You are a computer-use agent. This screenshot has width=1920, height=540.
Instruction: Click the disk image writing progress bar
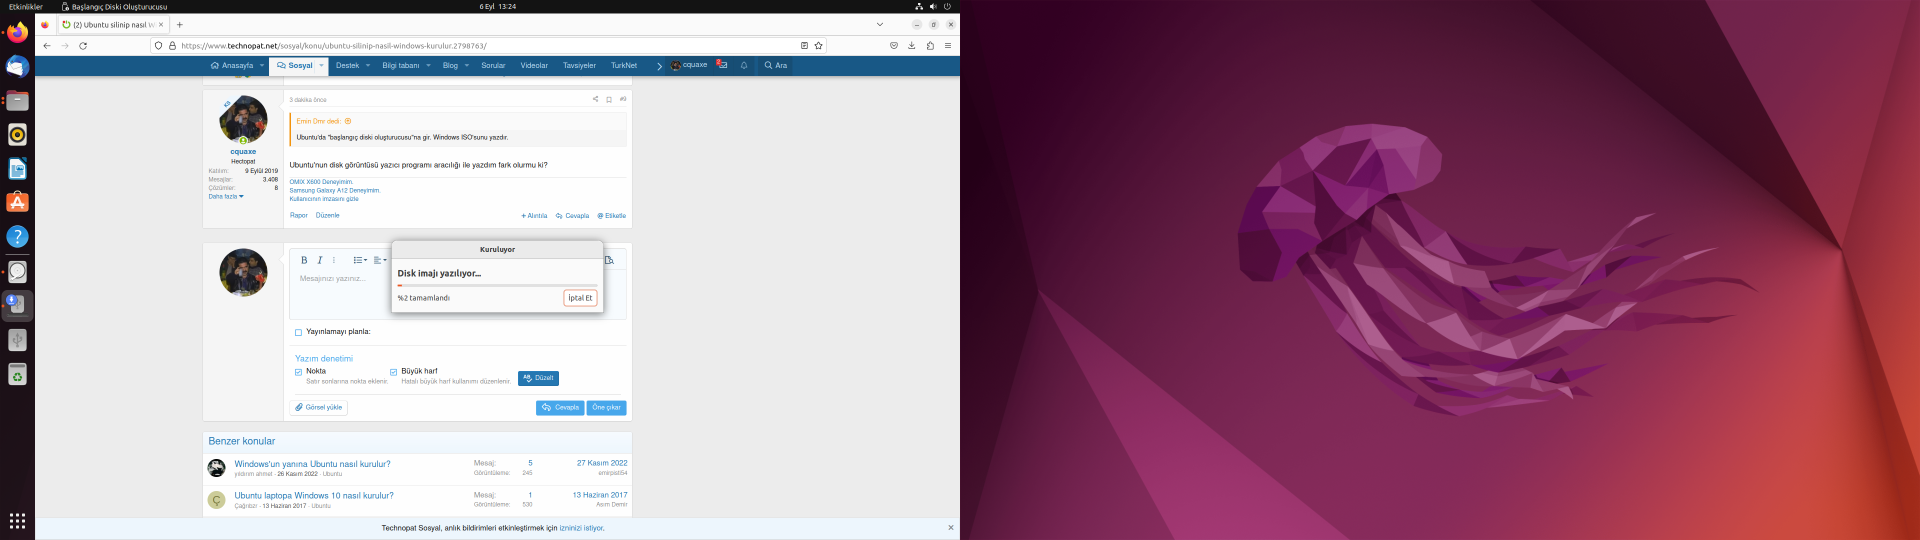pos(497,286)
